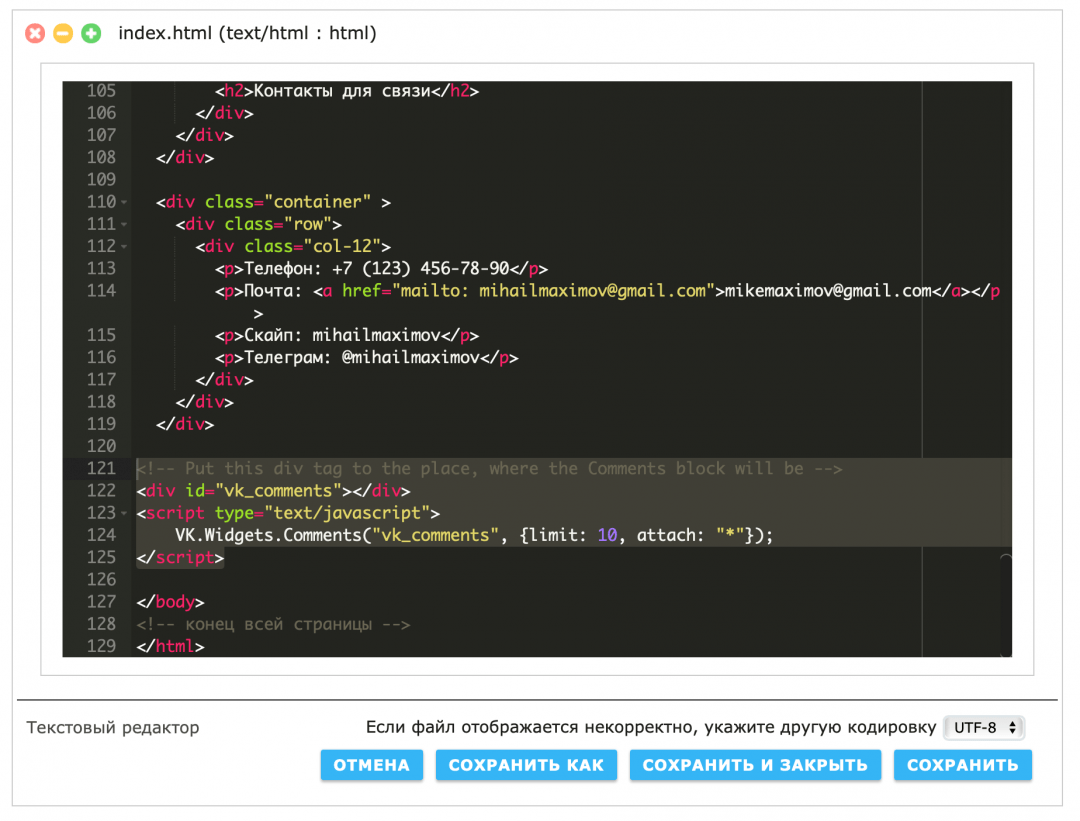Image resolution: width=1080 pixels, height=821 pixels.
Task: Click the green maximize window icon
Action: point(91,34)
